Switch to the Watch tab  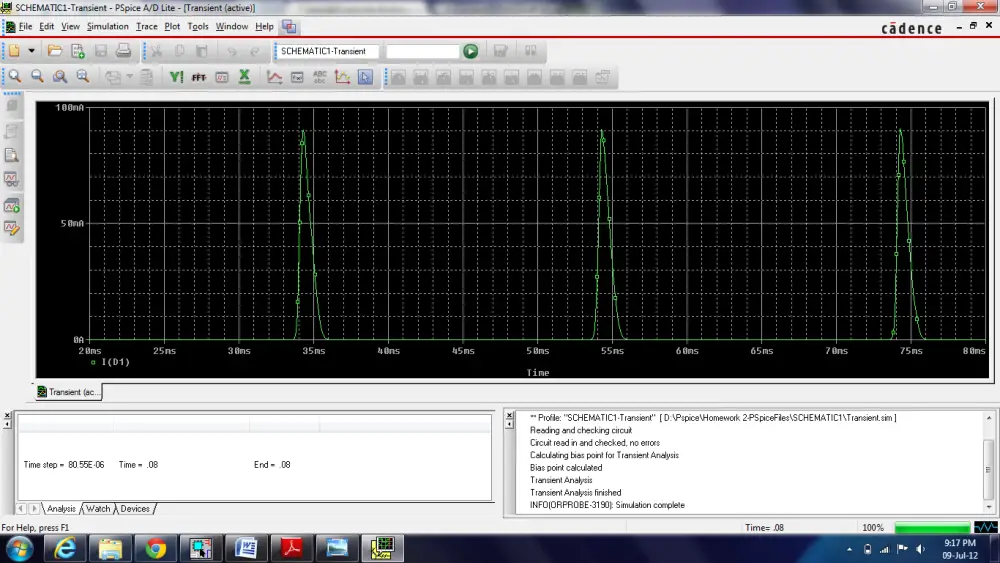[98, 508]
